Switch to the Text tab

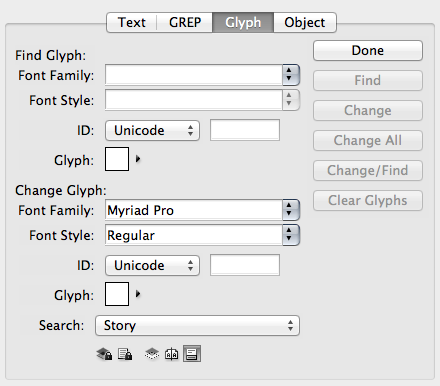pyautogui.click(x=132, y=22)
